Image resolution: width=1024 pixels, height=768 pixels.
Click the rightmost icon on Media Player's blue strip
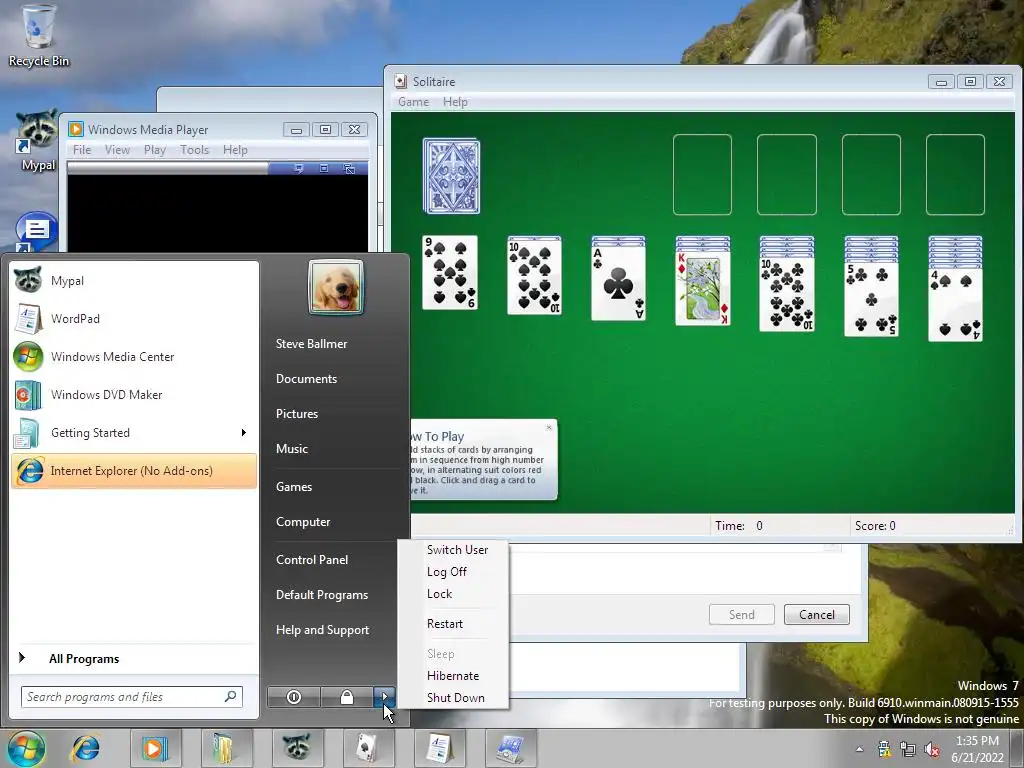(349, 168)
